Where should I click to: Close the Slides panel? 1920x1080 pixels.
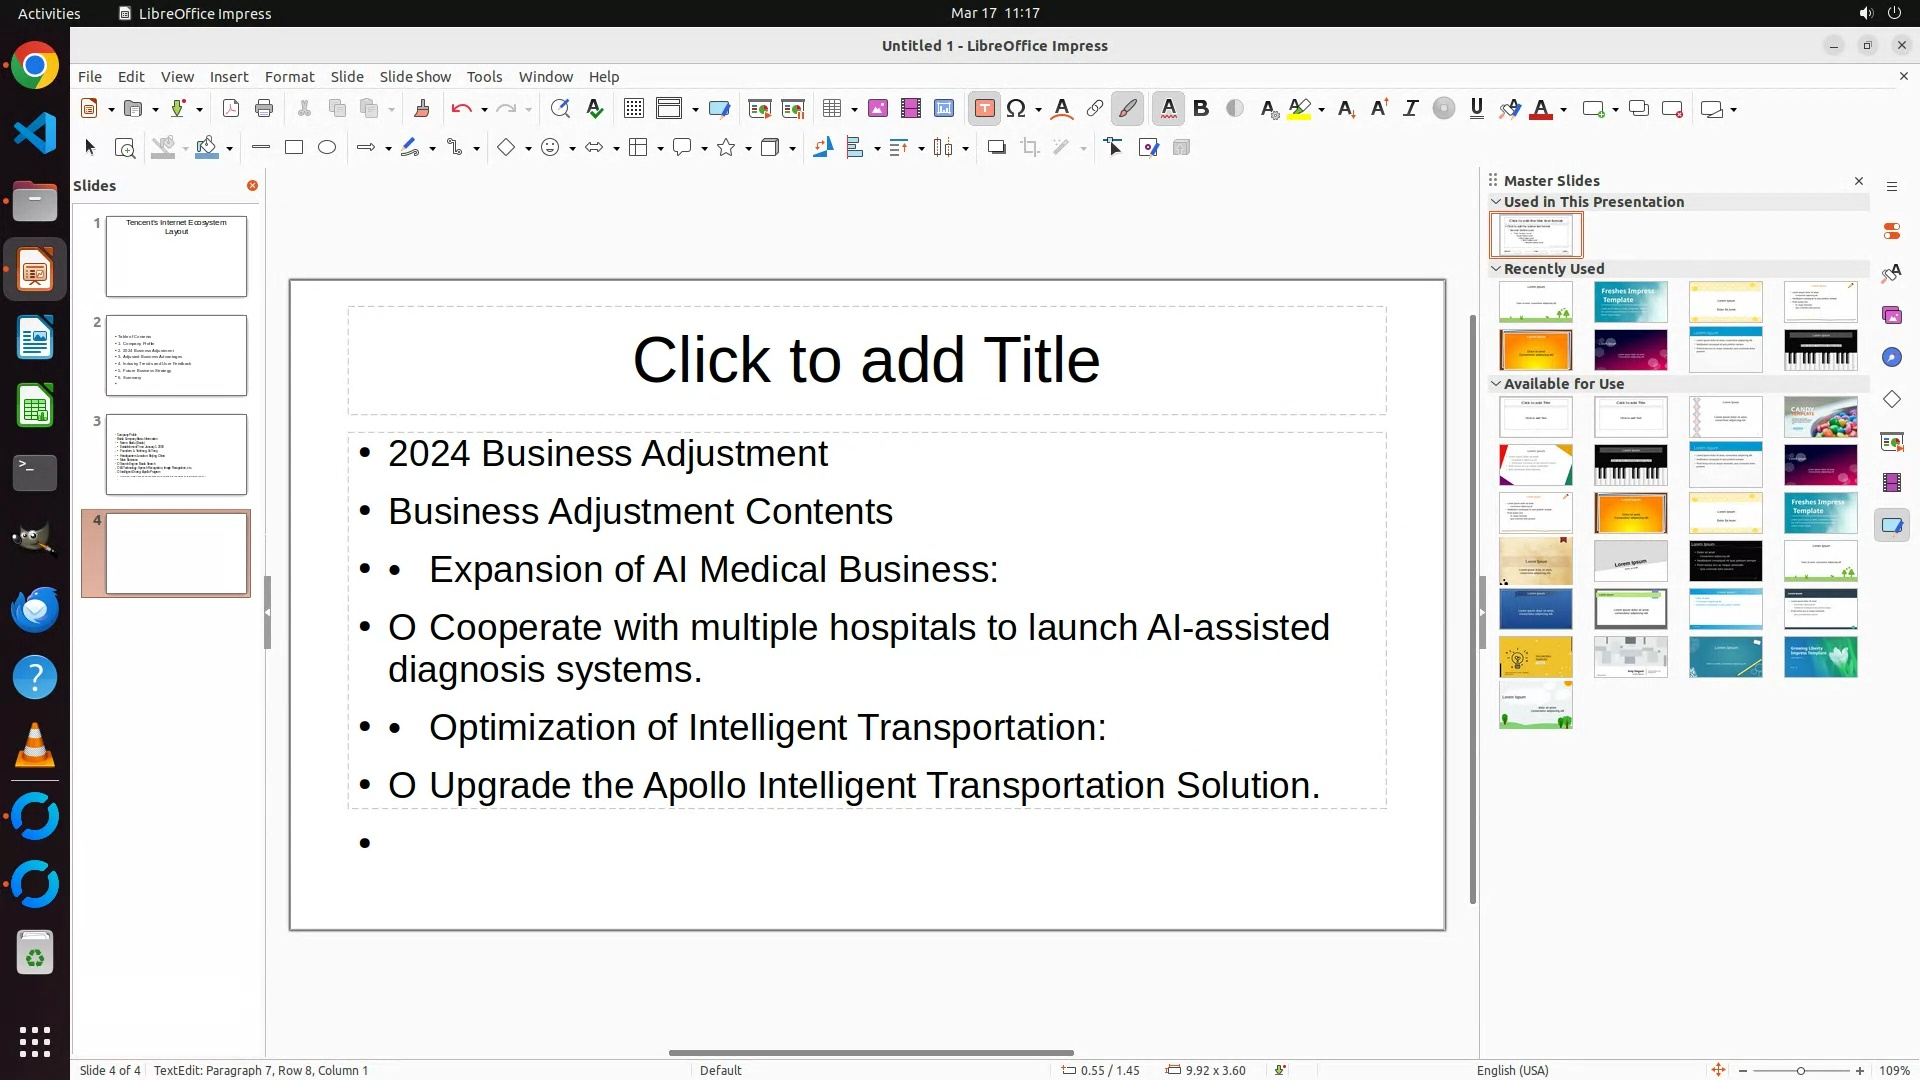coord(252,186)
